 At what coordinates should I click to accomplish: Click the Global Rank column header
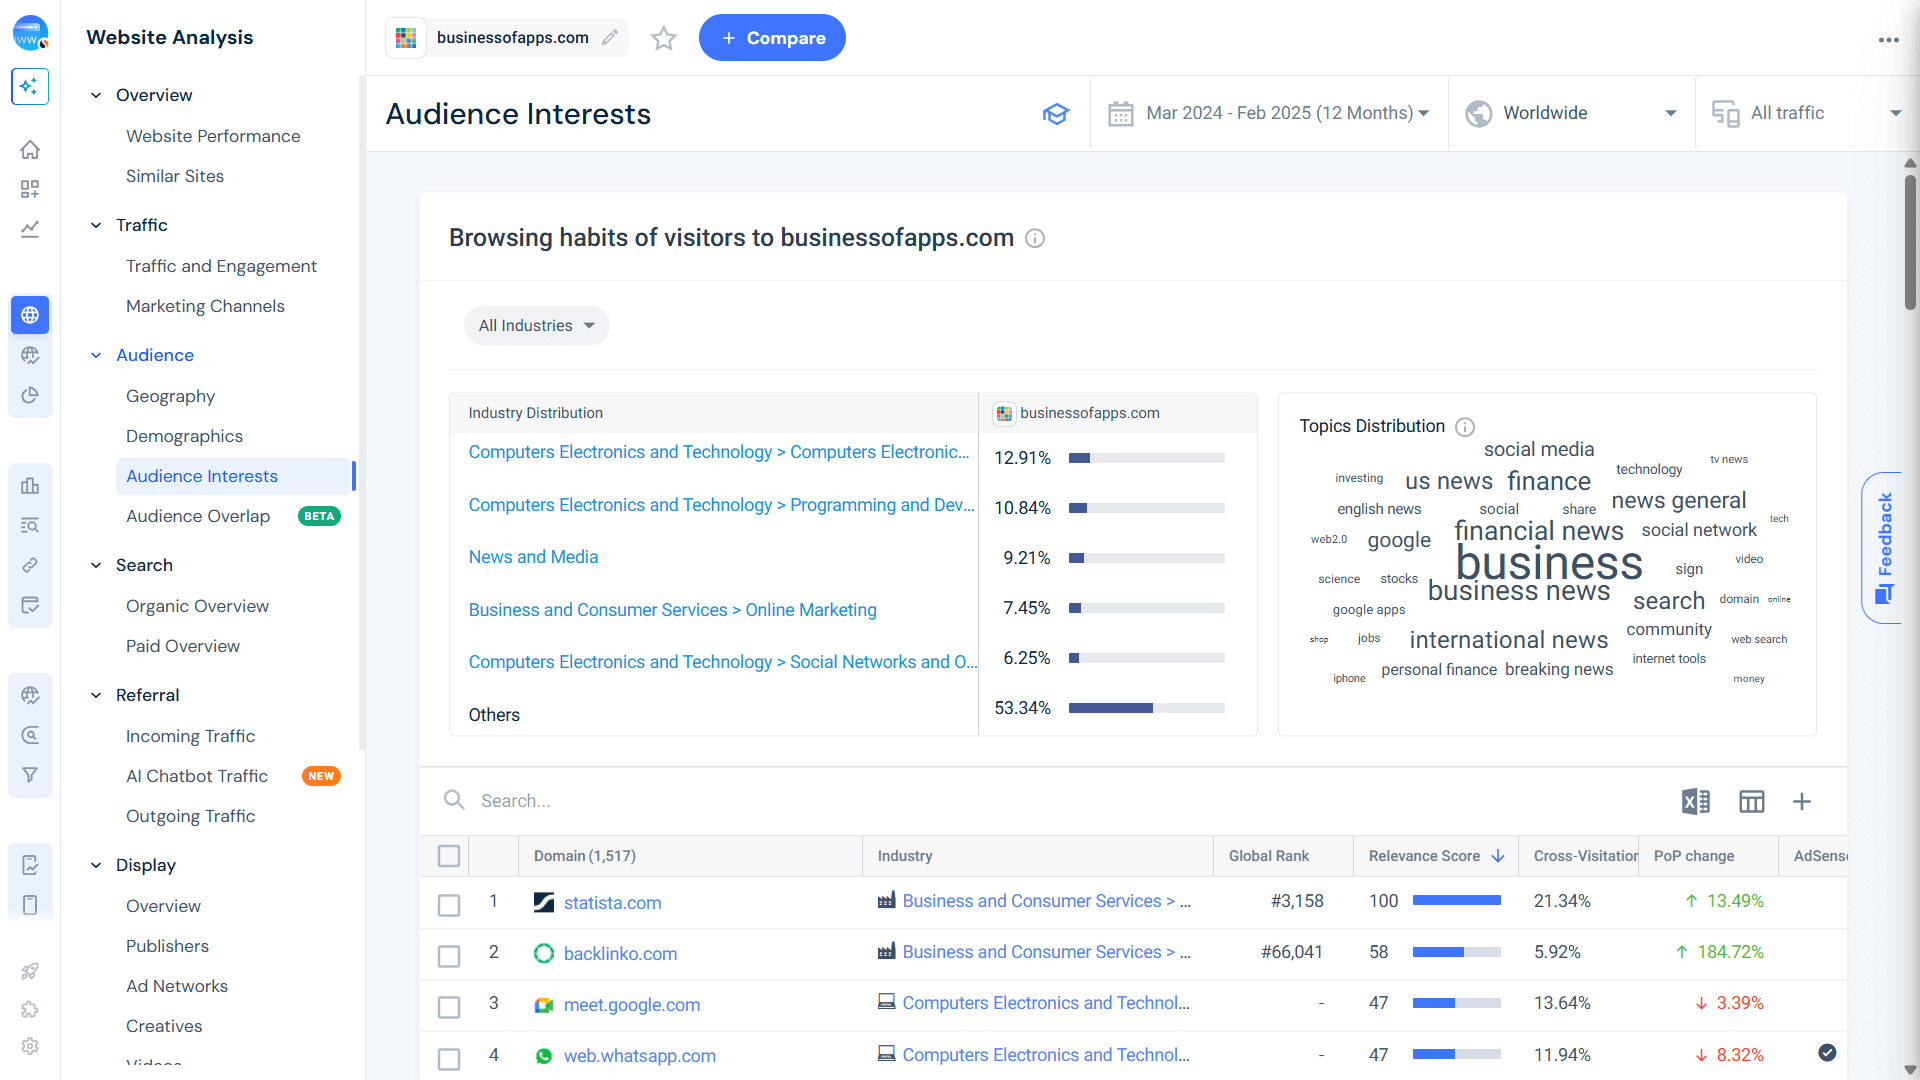click(1283, 856)
